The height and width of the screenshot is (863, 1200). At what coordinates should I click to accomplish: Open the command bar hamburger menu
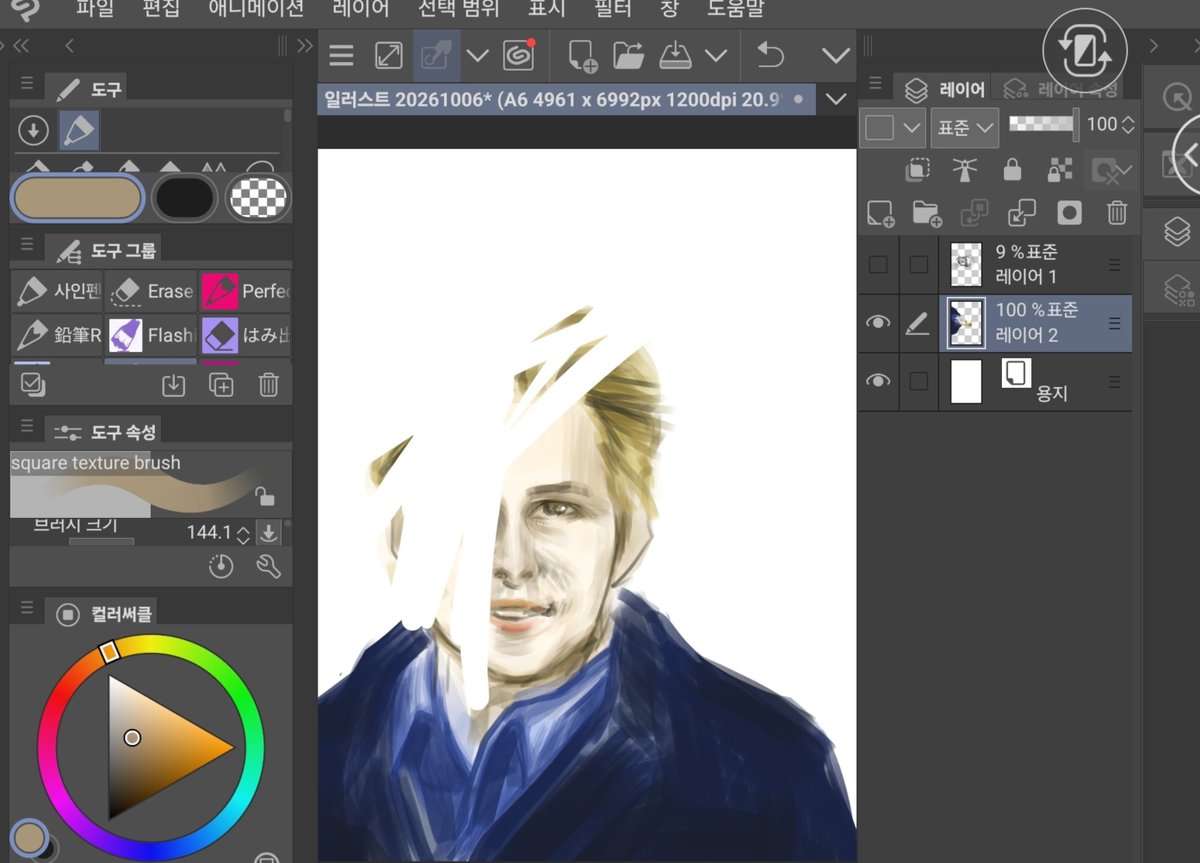click(x=341, y=56)
